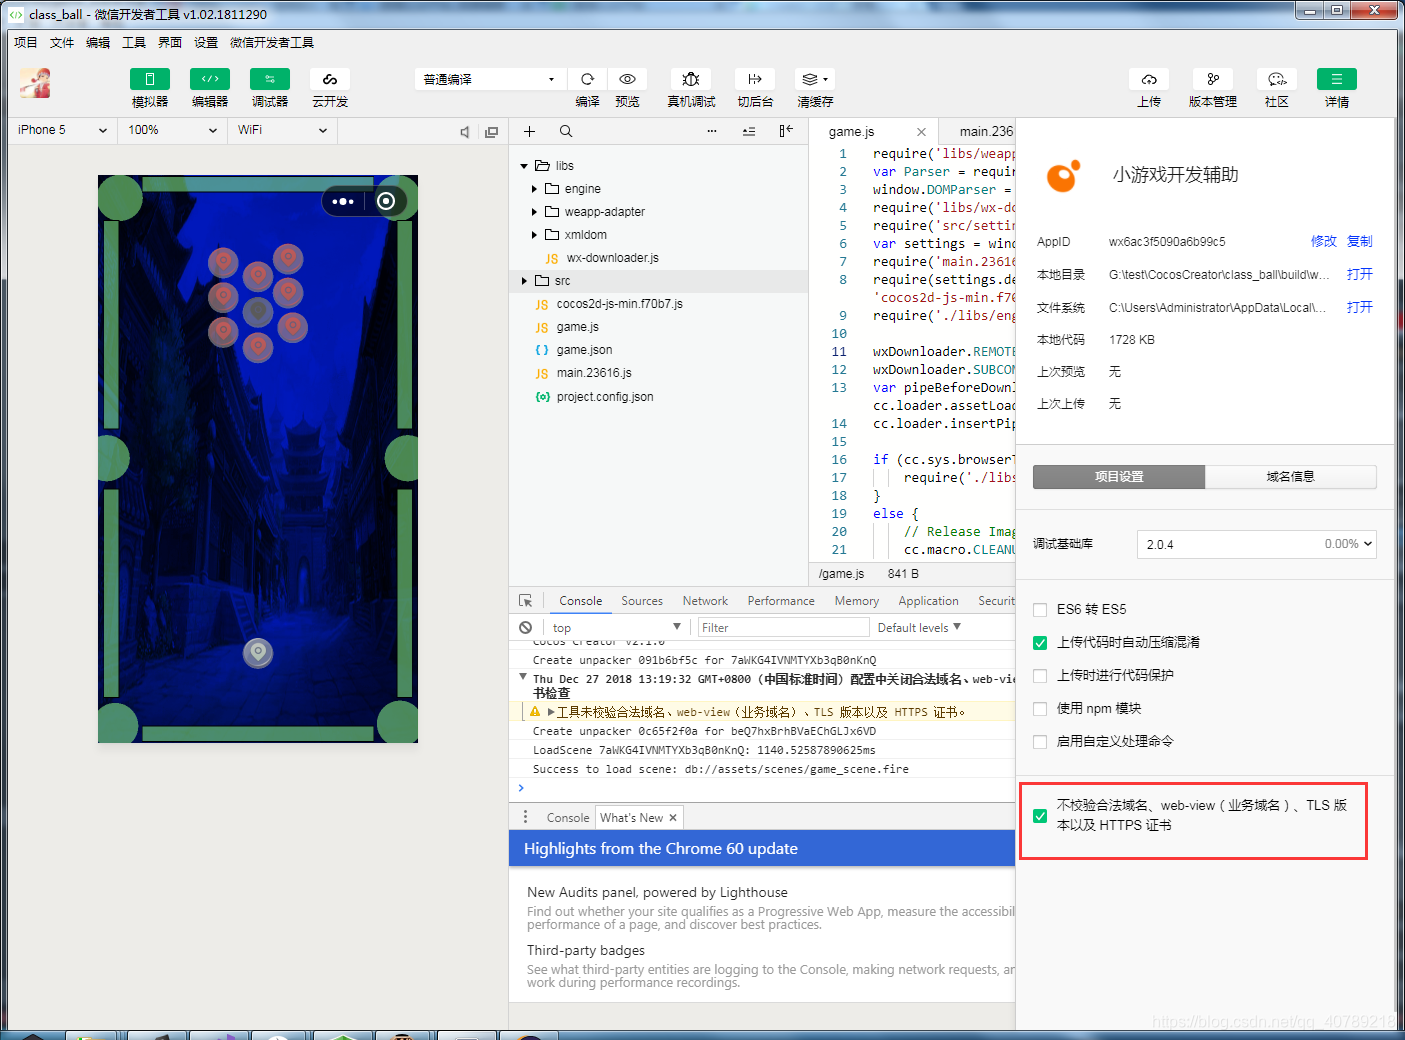Viewport: 1405px width, 1040px height.
Task: Open the Default levels dropdown
Action: tap(919, 627)
